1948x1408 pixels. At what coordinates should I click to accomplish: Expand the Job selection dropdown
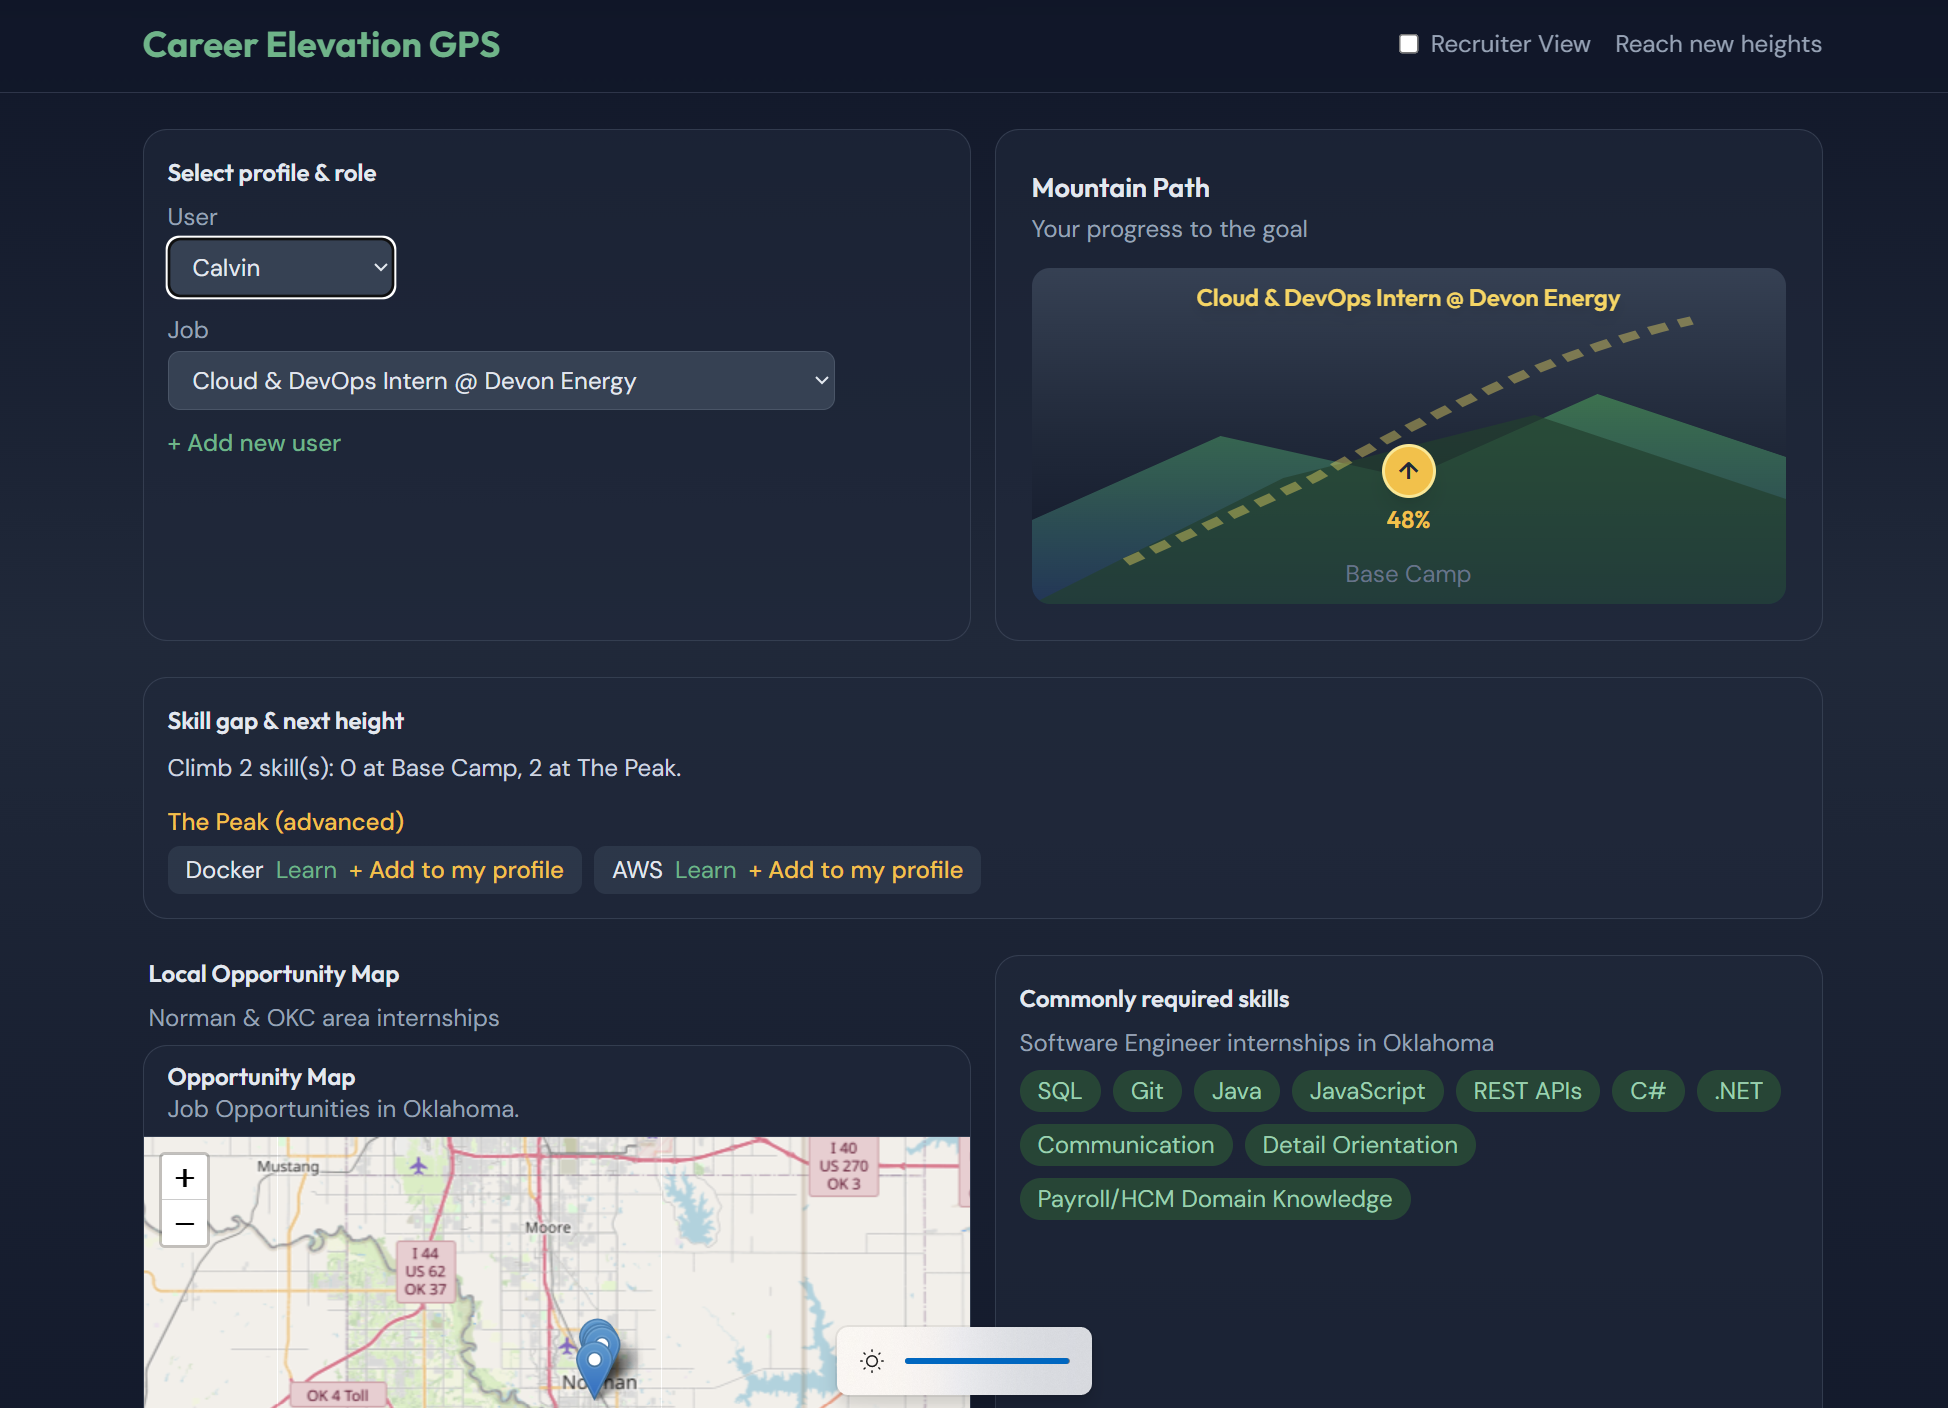click(501, 381)
